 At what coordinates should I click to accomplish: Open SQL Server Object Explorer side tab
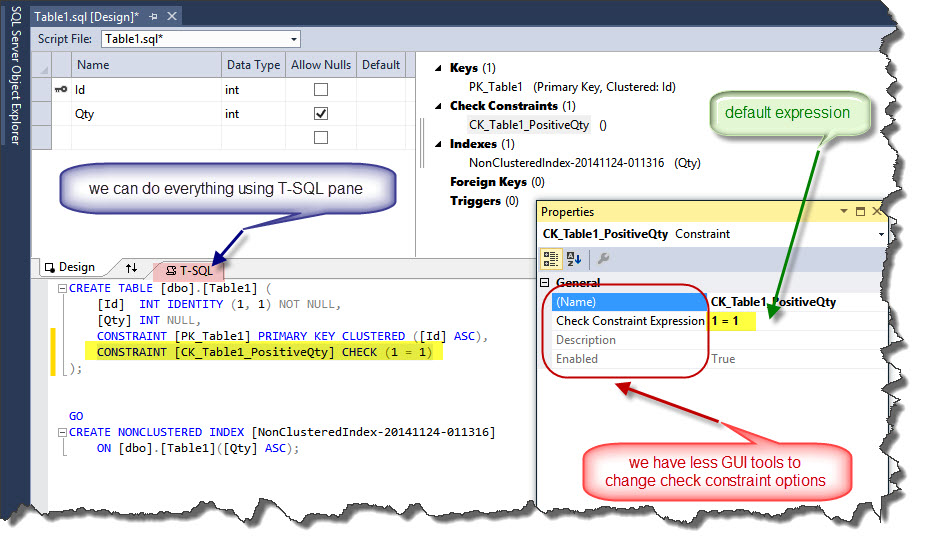click(x=15, y=75)
